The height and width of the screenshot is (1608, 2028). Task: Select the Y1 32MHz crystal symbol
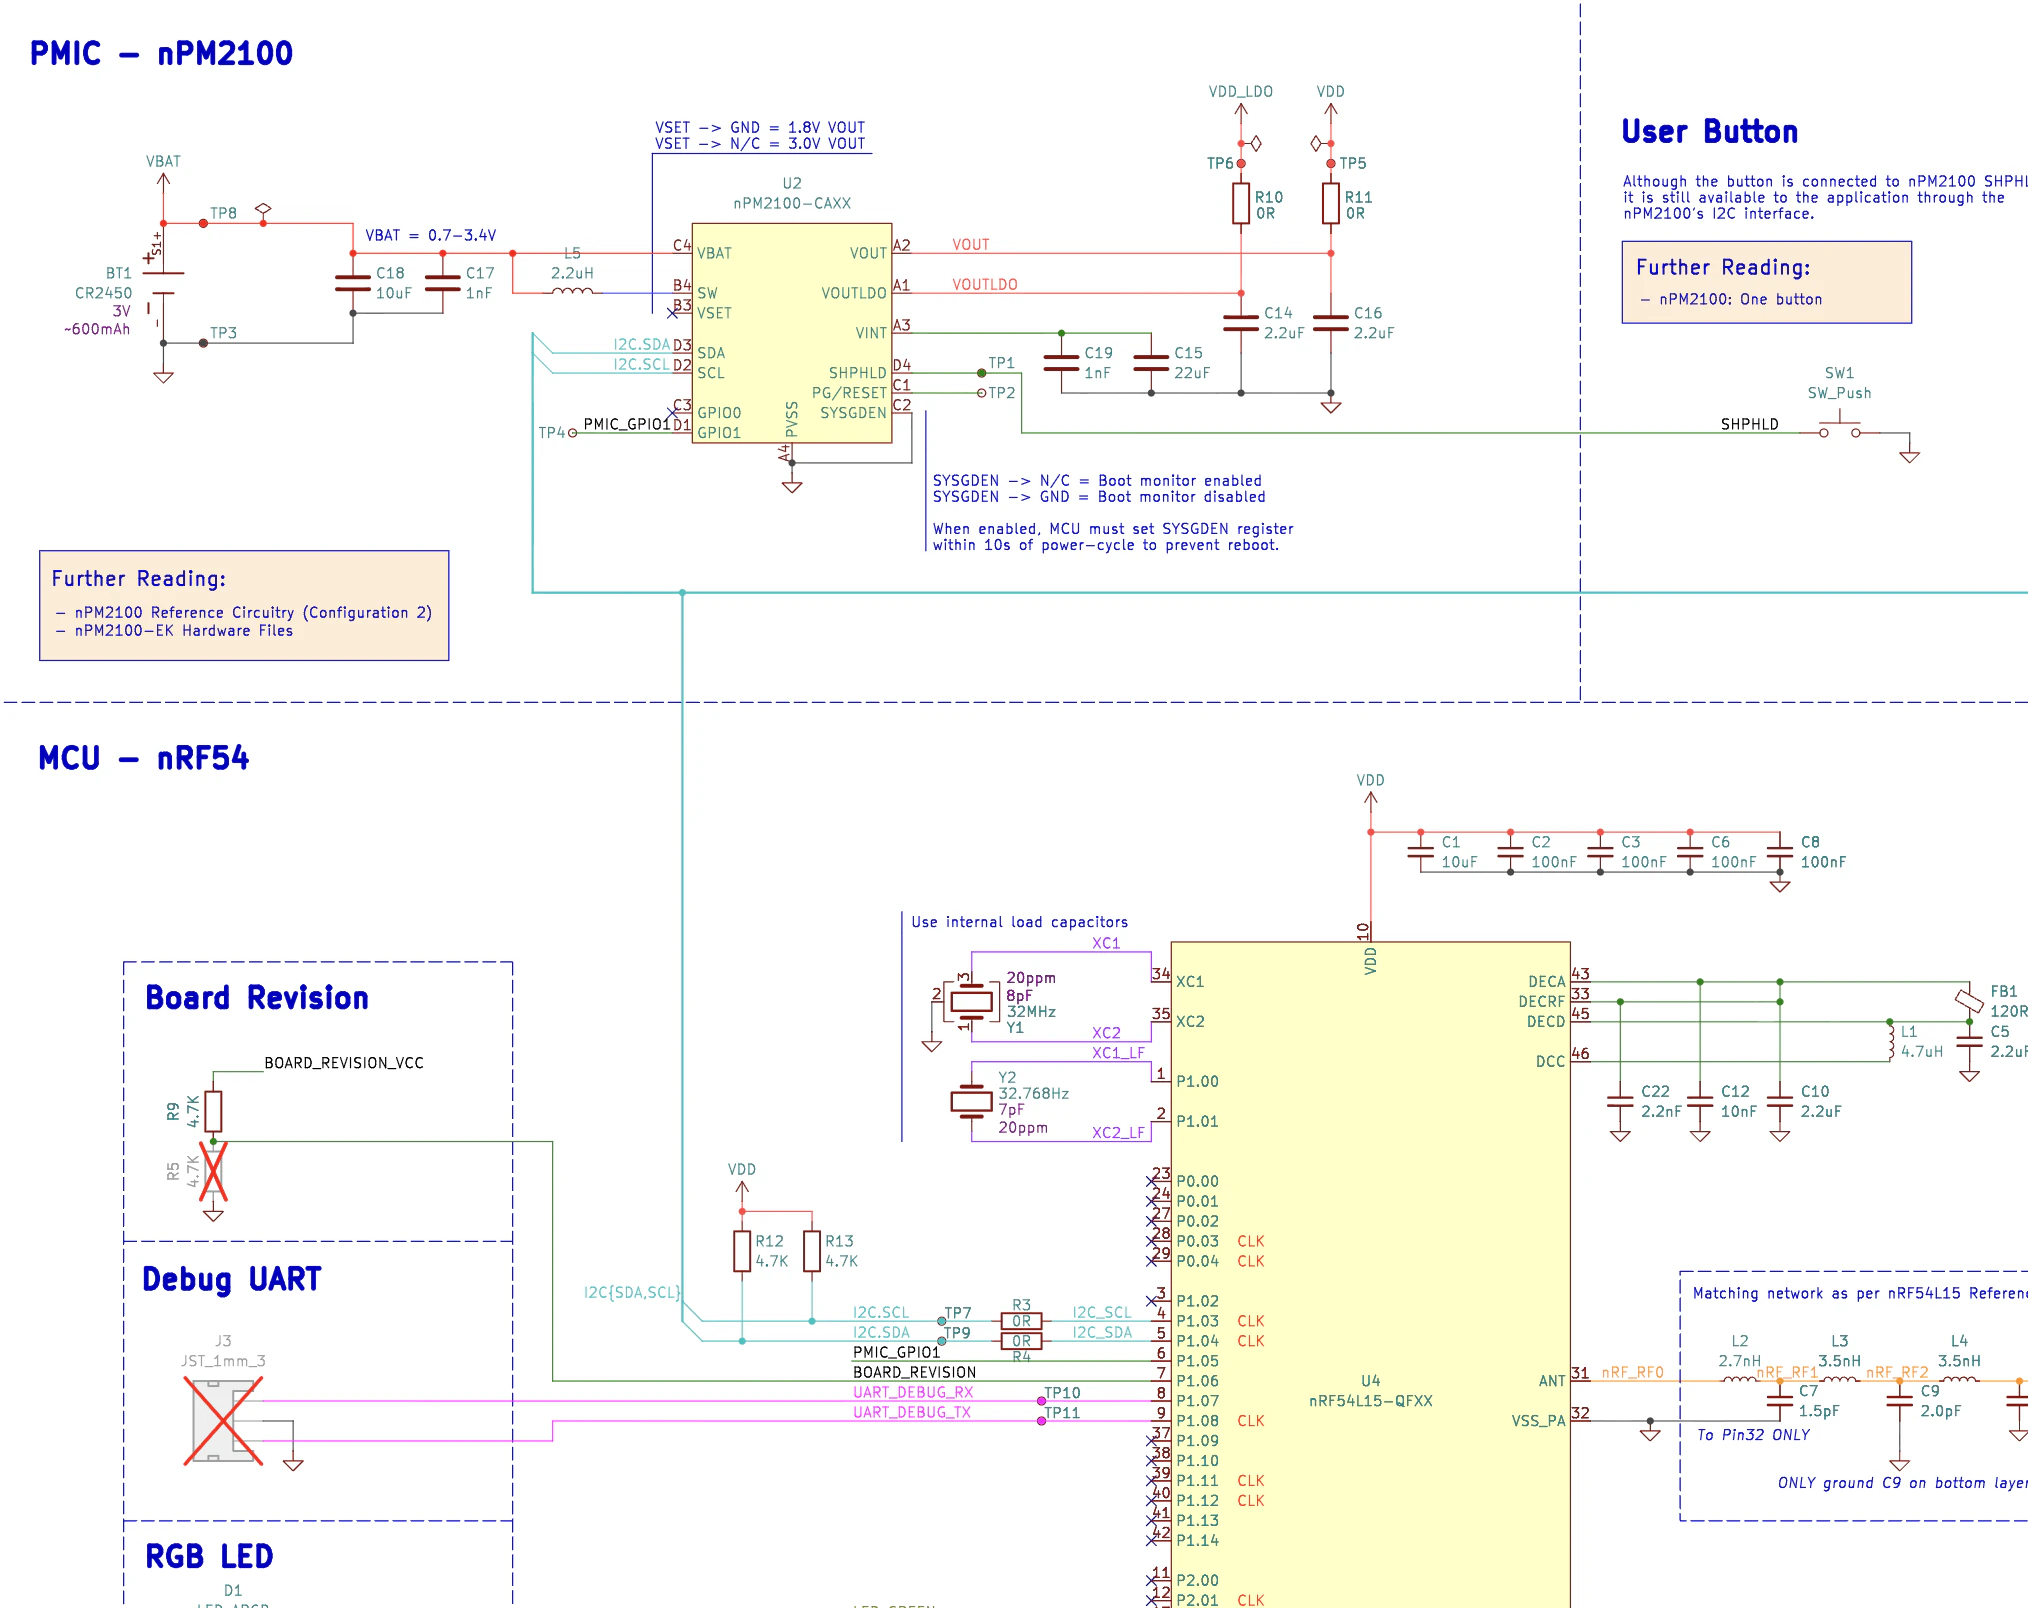[971, 1001]
